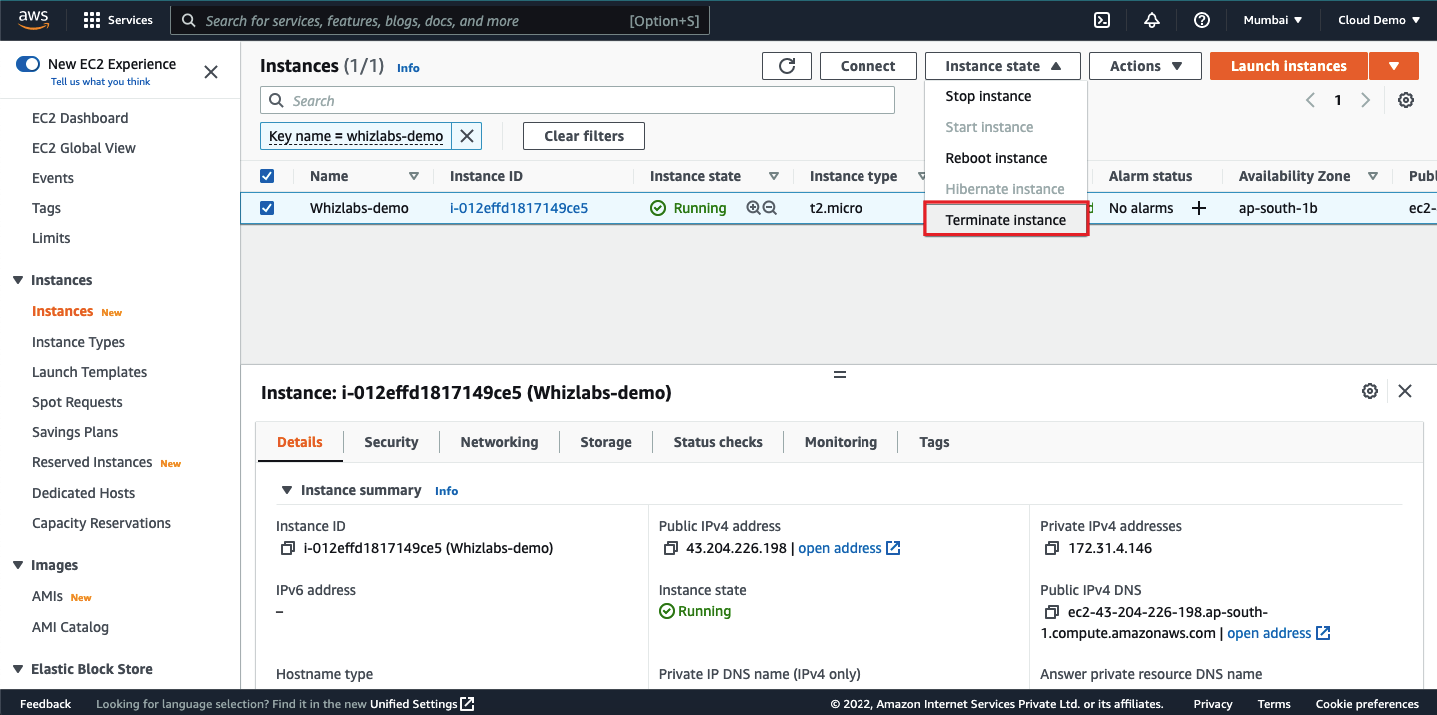The width and height of the screenshot is (1437, 715).
Task: Open the notifications bell
Action: tap(1152, 20)
